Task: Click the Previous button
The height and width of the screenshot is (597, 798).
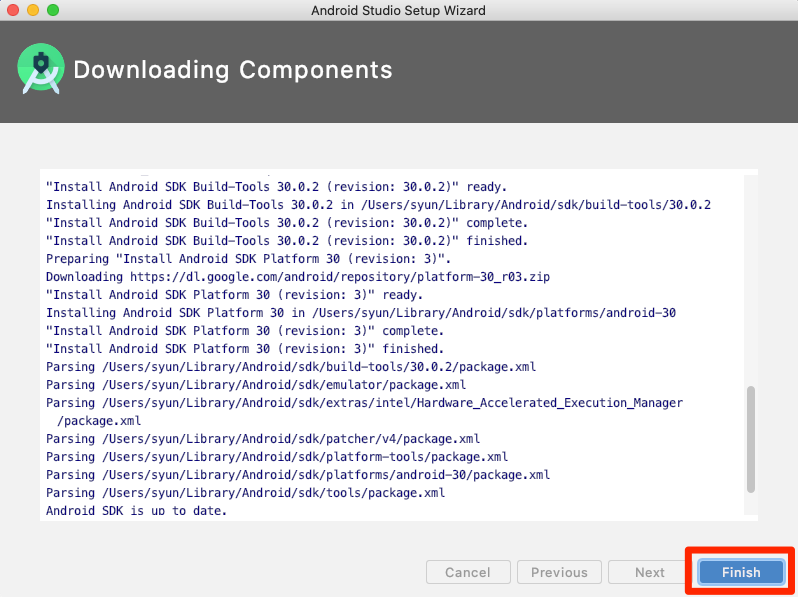Action: coord(559,572)
